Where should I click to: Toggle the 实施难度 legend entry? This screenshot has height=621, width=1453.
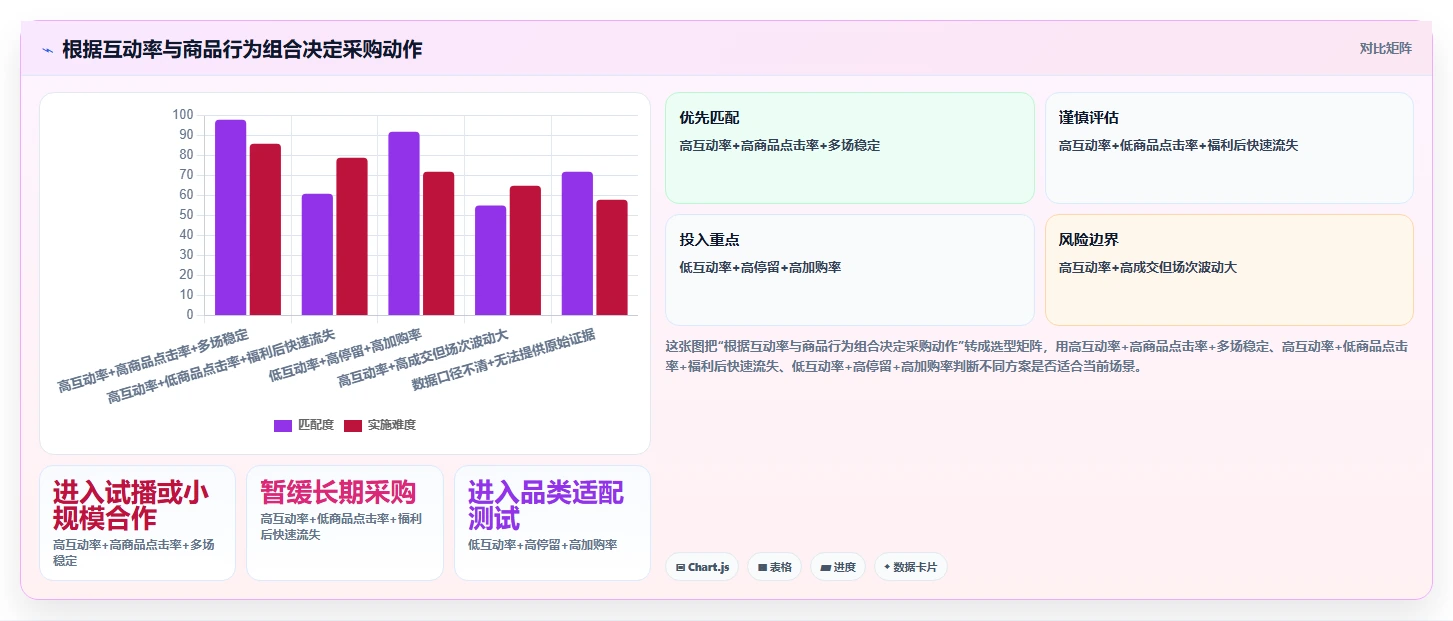coord(380,425)
